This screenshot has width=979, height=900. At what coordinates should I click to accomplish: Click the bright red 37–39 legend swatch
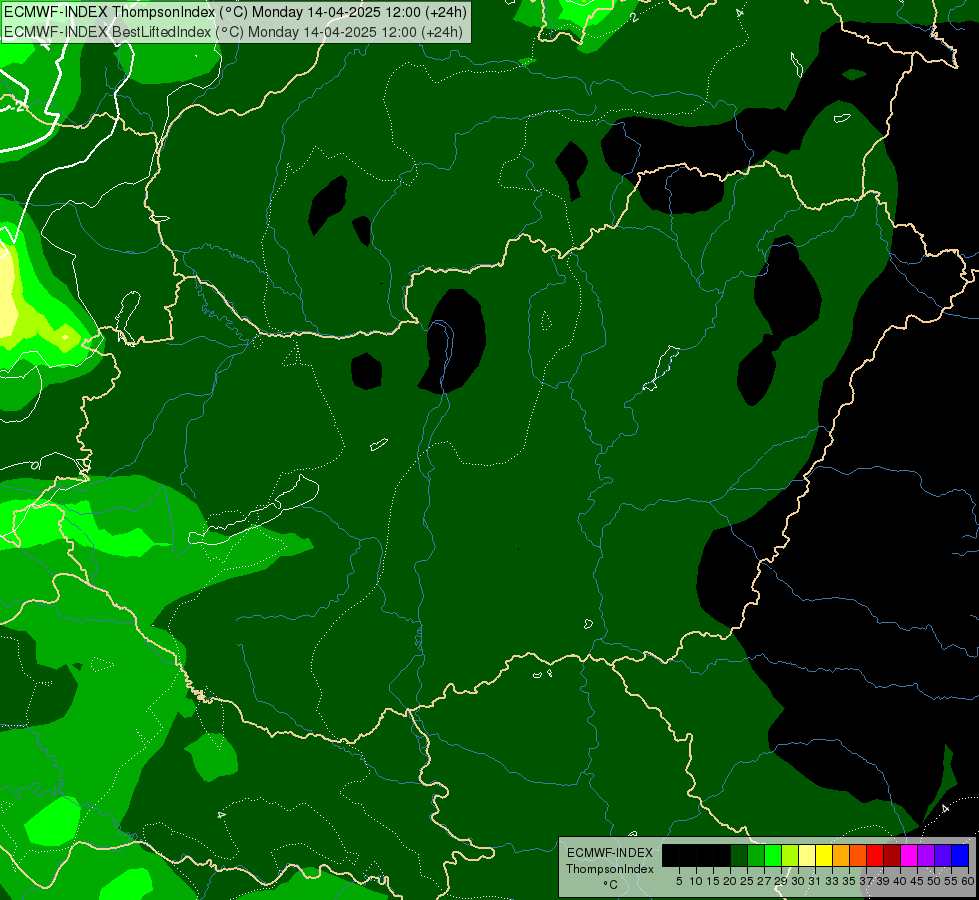point(875,855)
